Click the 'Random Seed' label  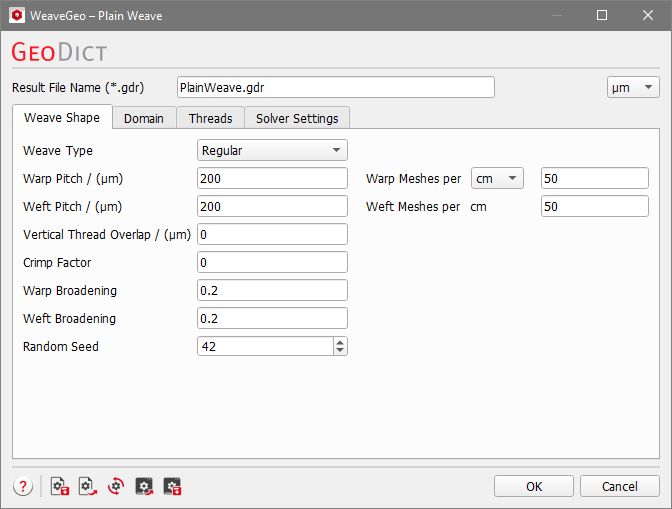click(61, 346)
